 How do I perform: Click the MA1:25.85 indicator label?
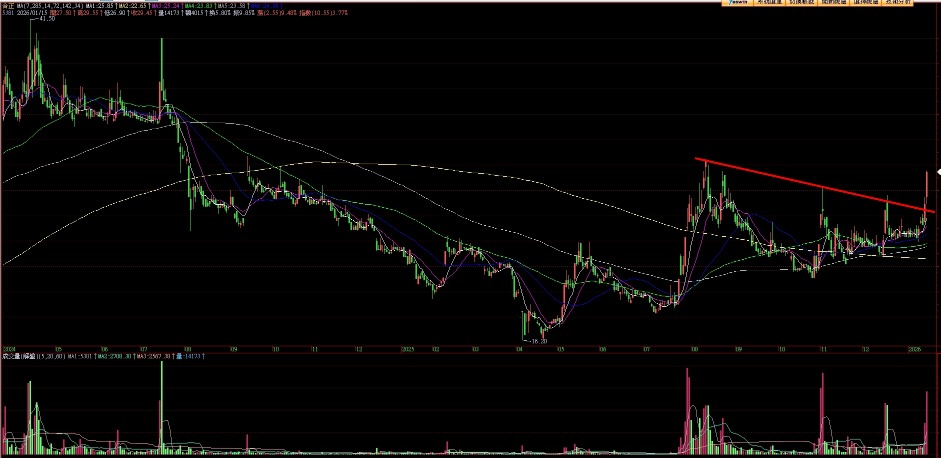click(x=100, y=5)
